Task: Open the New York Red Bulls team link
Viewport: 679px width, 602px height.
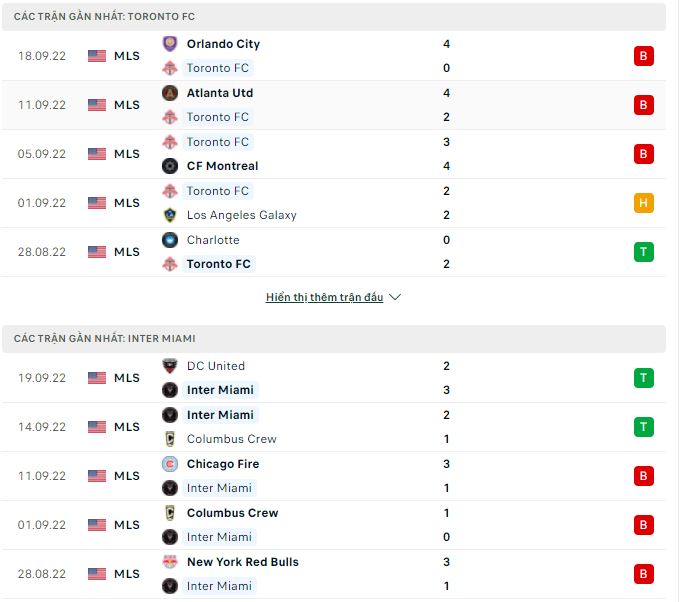Action: 242,562
